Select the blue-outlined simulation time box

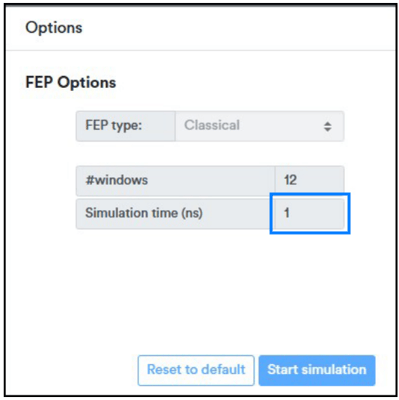click(310, 213)
